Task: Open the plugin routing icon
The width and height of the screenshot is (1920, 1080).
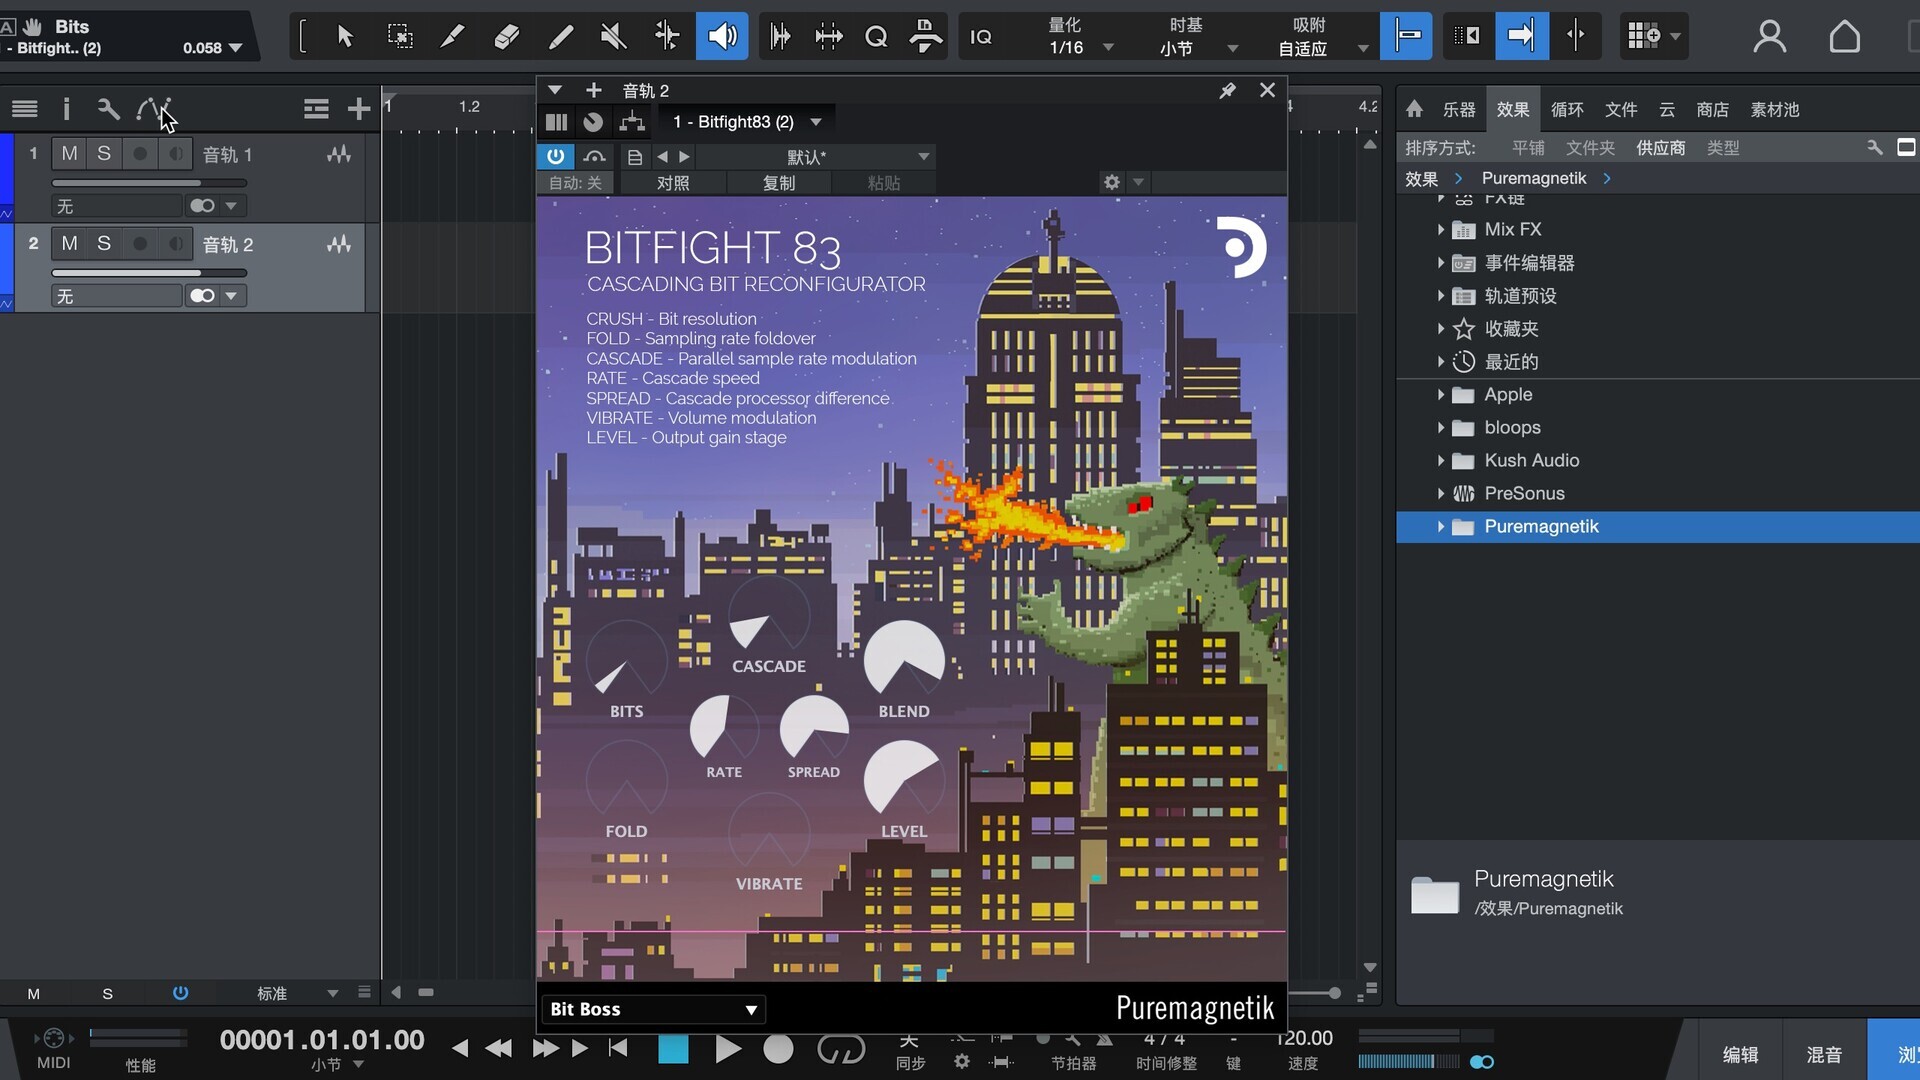Action: 632,122
